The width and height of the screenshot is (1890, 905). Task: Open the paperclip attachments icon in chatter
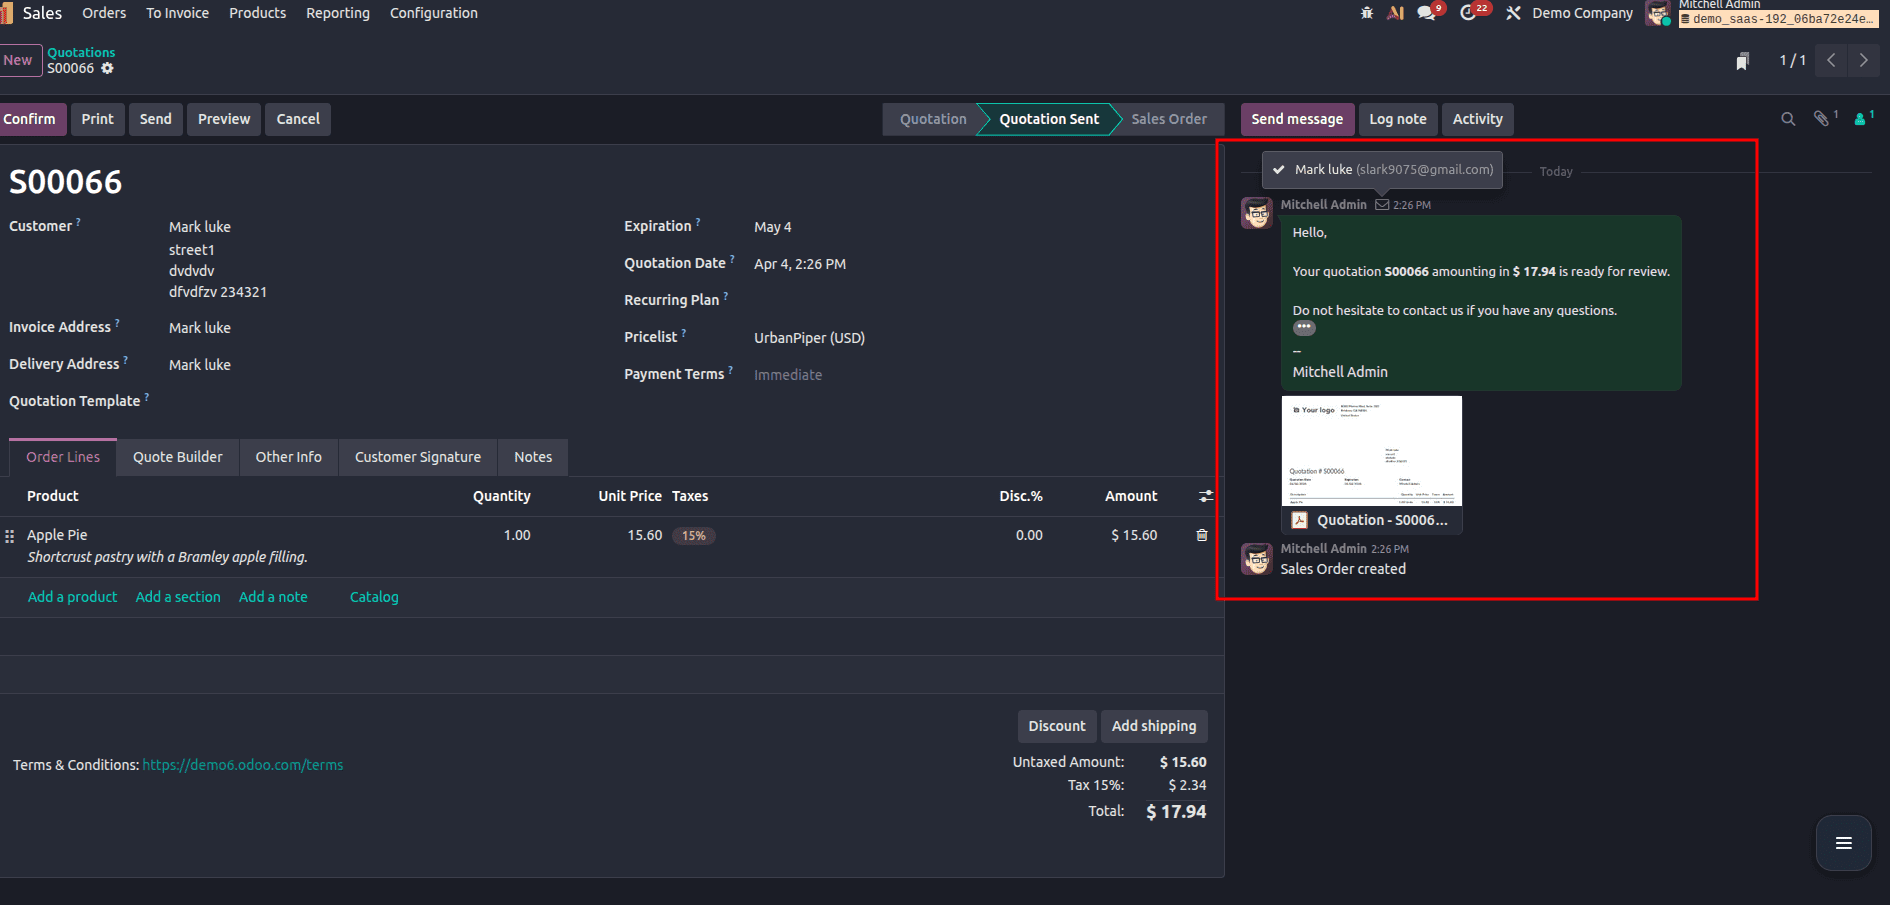click(x=1822, y=118)
